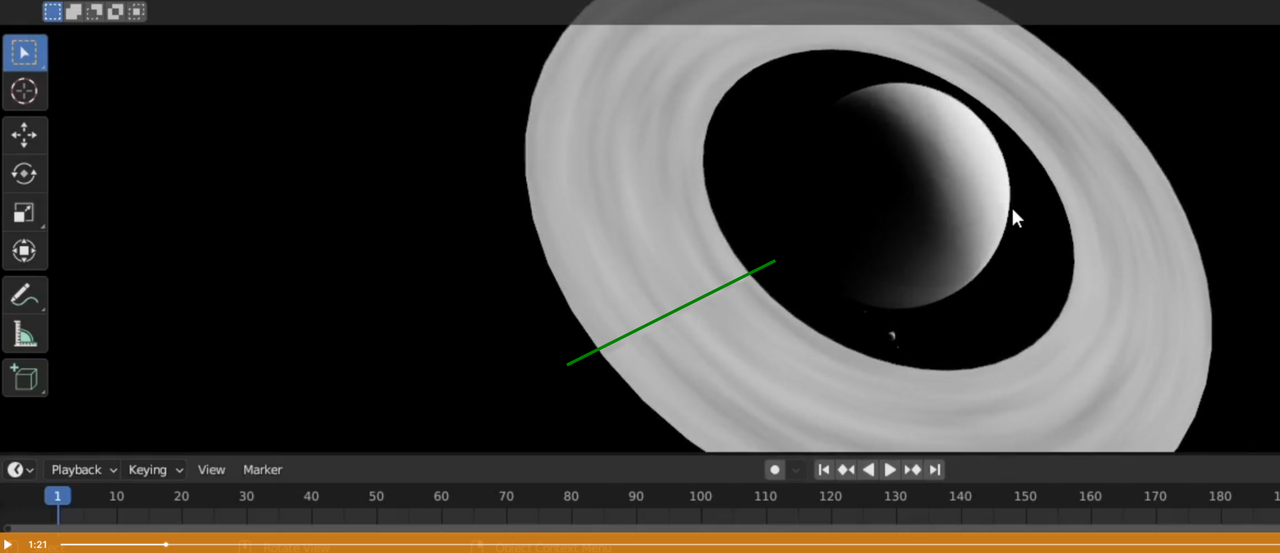The height and width of the screenshot is (553, 1280).
Task: Set the timeline to frame 100
Action: click(x=700, y=496)
